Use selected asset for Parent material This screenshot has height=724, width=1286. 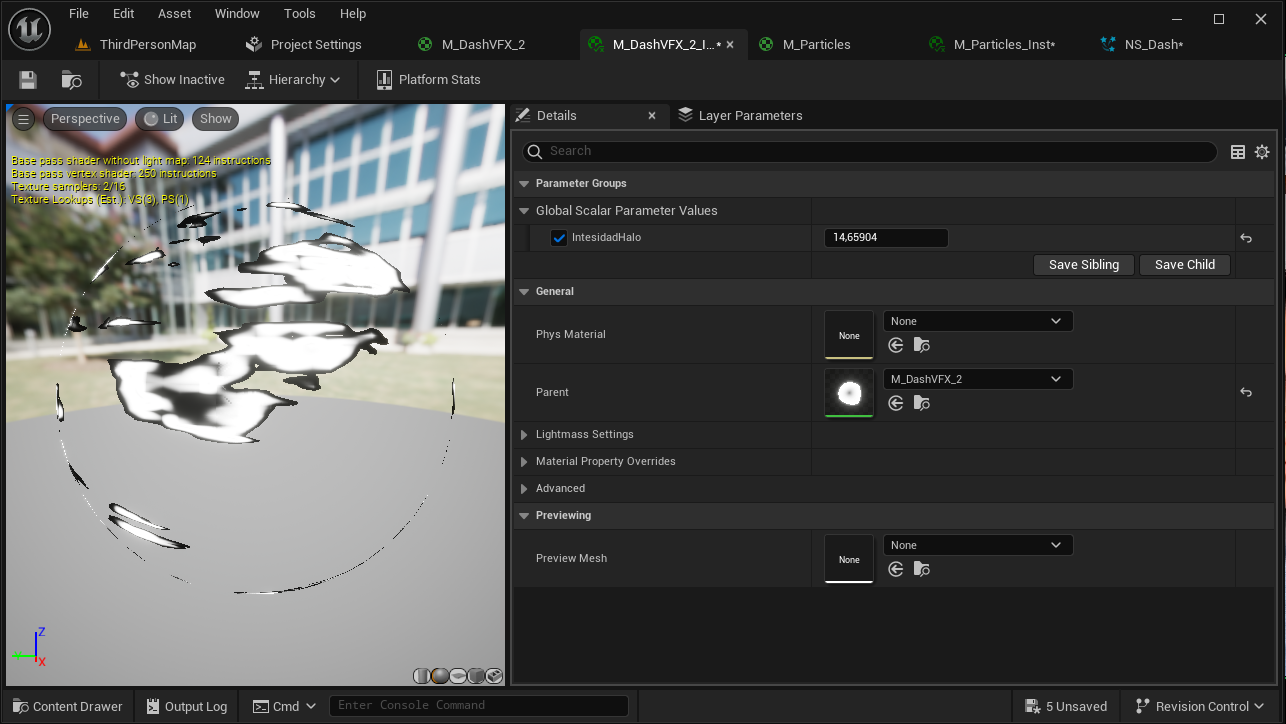896,403
